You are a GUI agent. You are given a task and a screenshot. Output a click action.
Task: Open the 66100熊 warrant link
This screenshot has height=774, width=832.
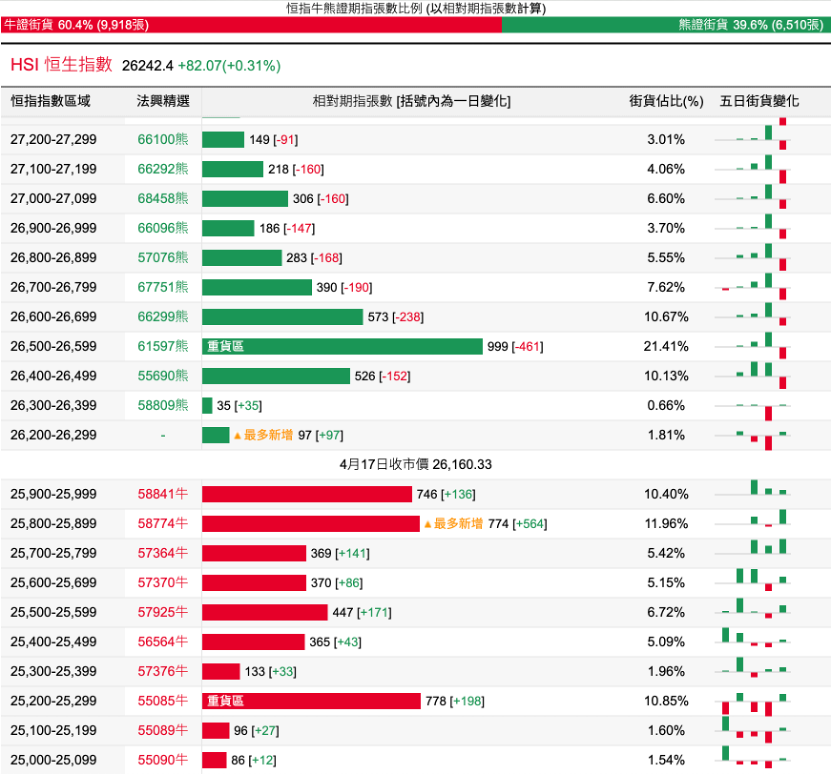click(163, 140)
